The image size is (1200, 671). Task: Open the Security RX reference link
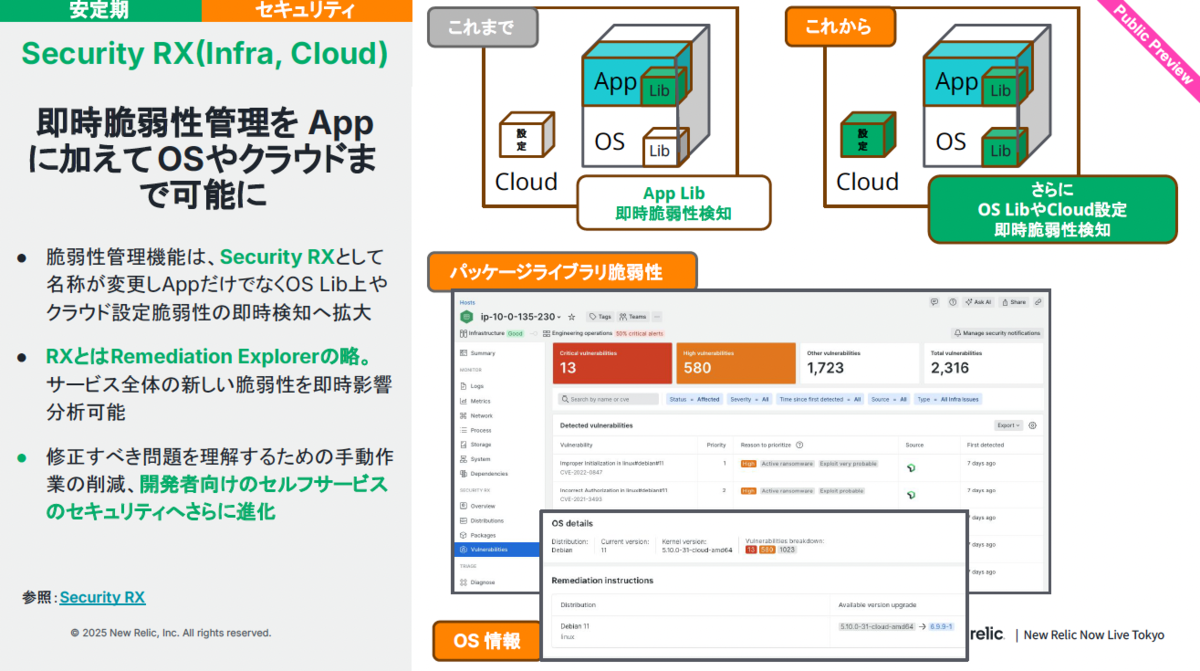[x=102, y=597]
